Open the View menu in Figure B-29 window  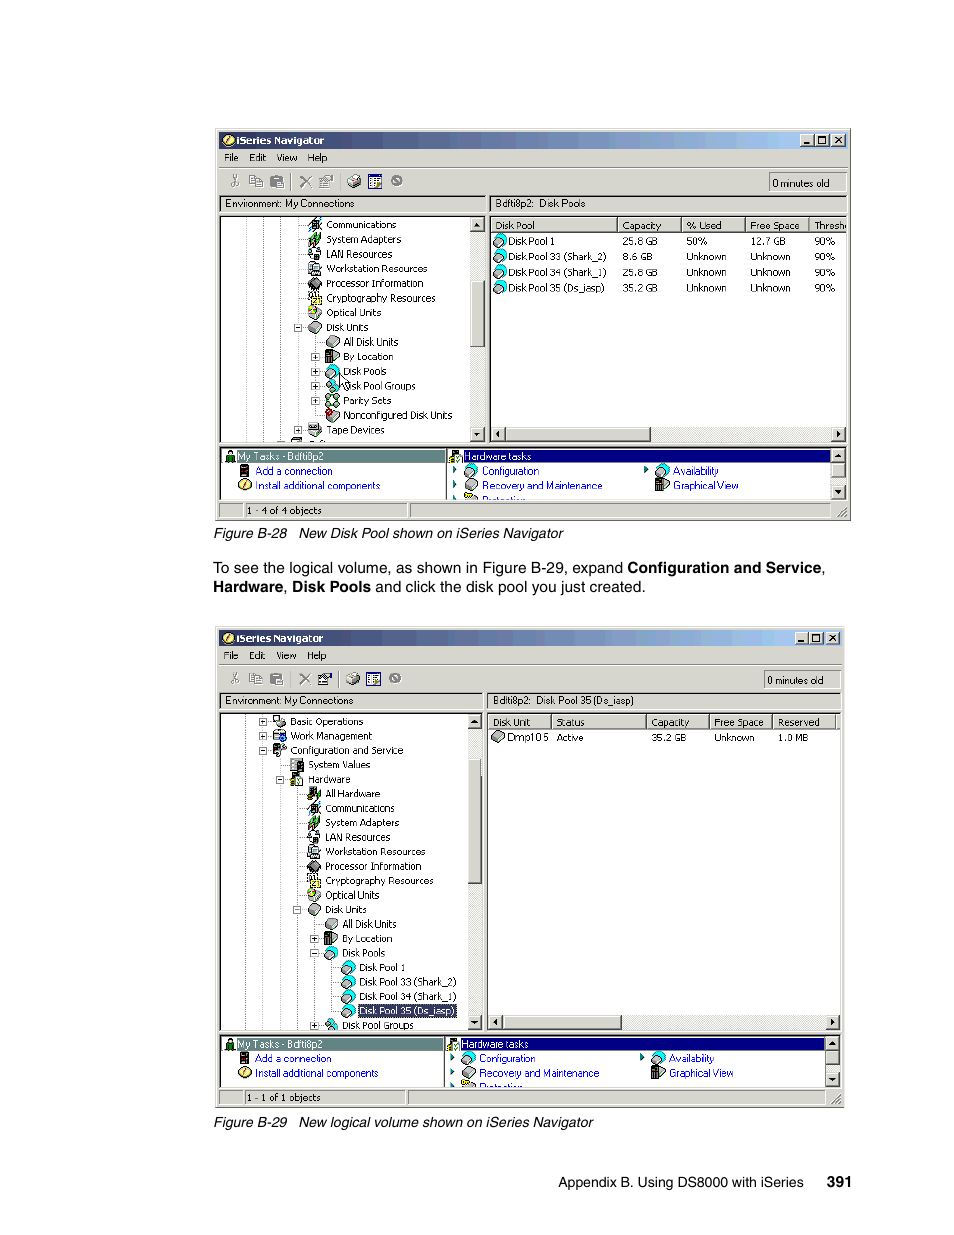tap(286, 656)
